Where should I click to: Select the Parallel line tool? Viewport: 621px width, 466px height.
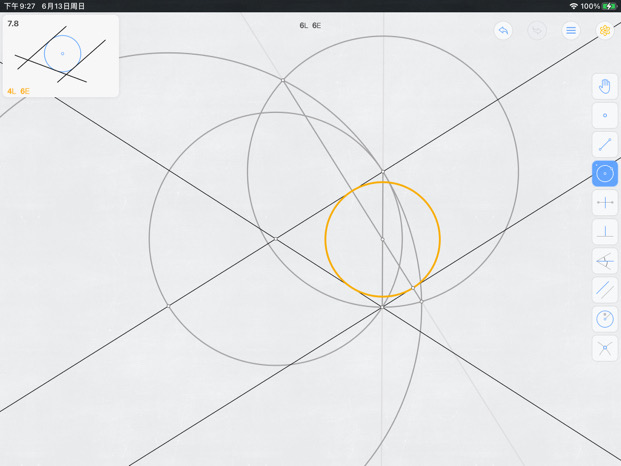tap(605, 290)
